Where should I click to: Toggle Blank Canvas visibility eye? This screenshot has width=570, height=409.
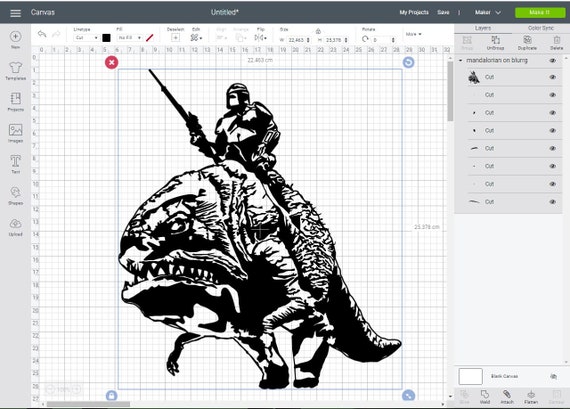click(x=553, y=376)
